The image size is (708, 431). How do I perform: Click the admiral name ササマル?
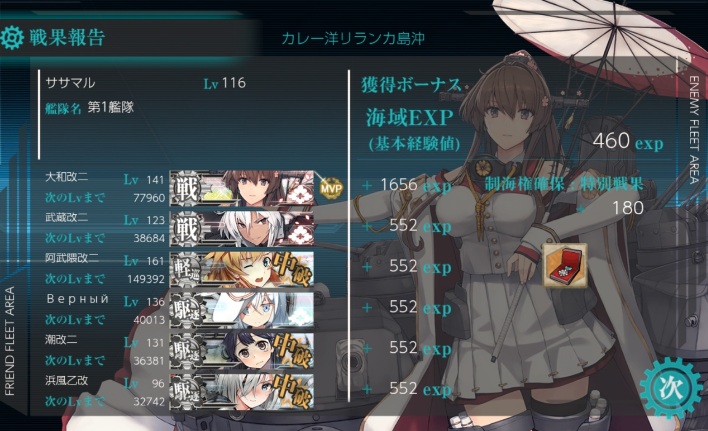click(x=70, y=83)
